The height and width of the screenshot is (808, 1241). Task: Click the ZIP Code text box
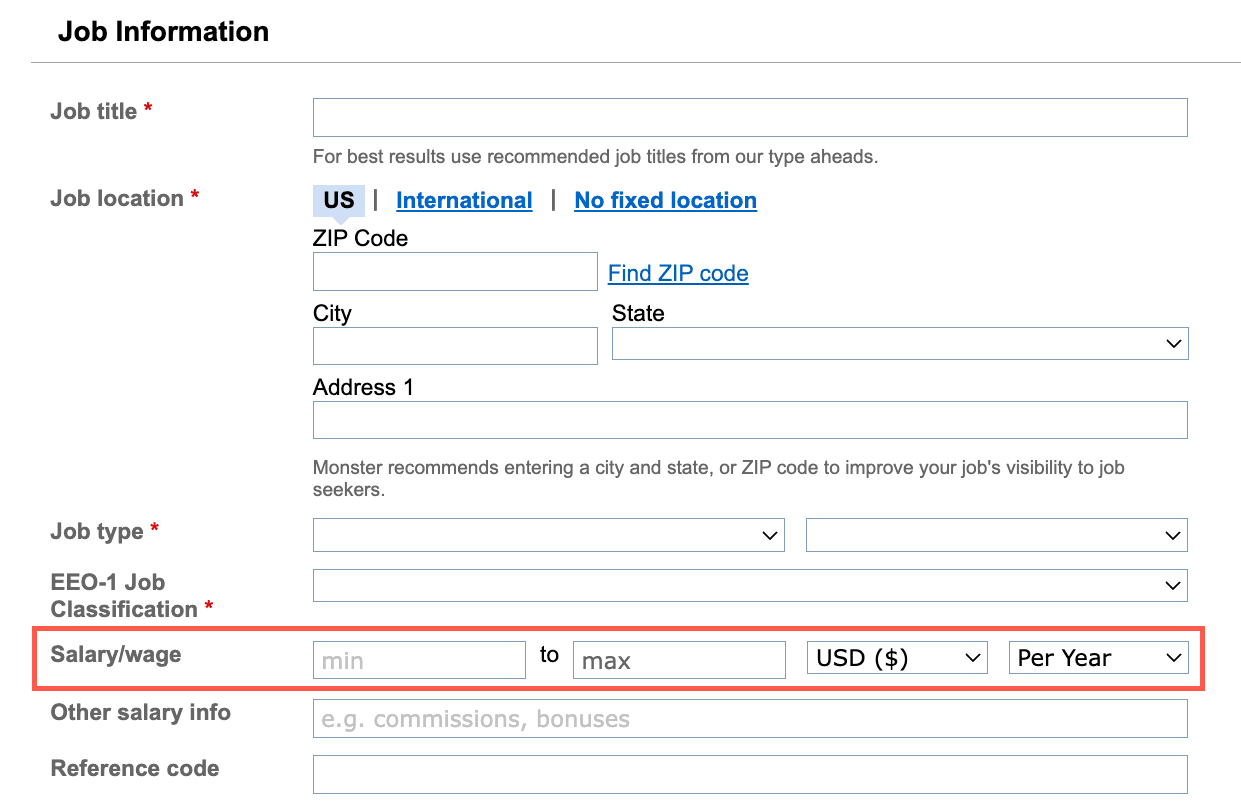pyautogui.click(x=455, y=272)
